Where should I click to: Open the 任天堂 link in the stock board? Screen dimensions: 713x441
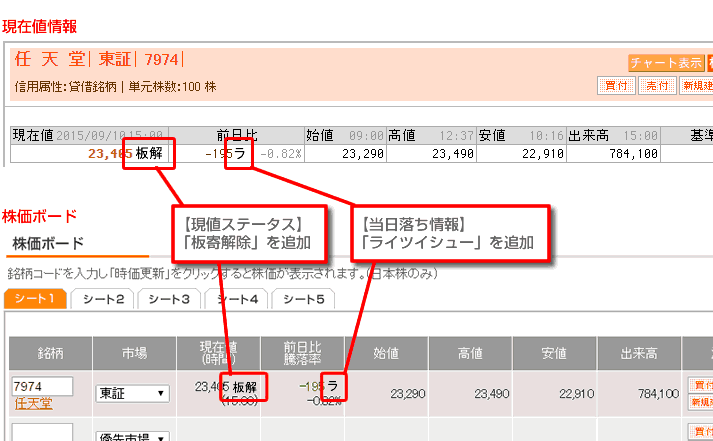coord(33,404)
